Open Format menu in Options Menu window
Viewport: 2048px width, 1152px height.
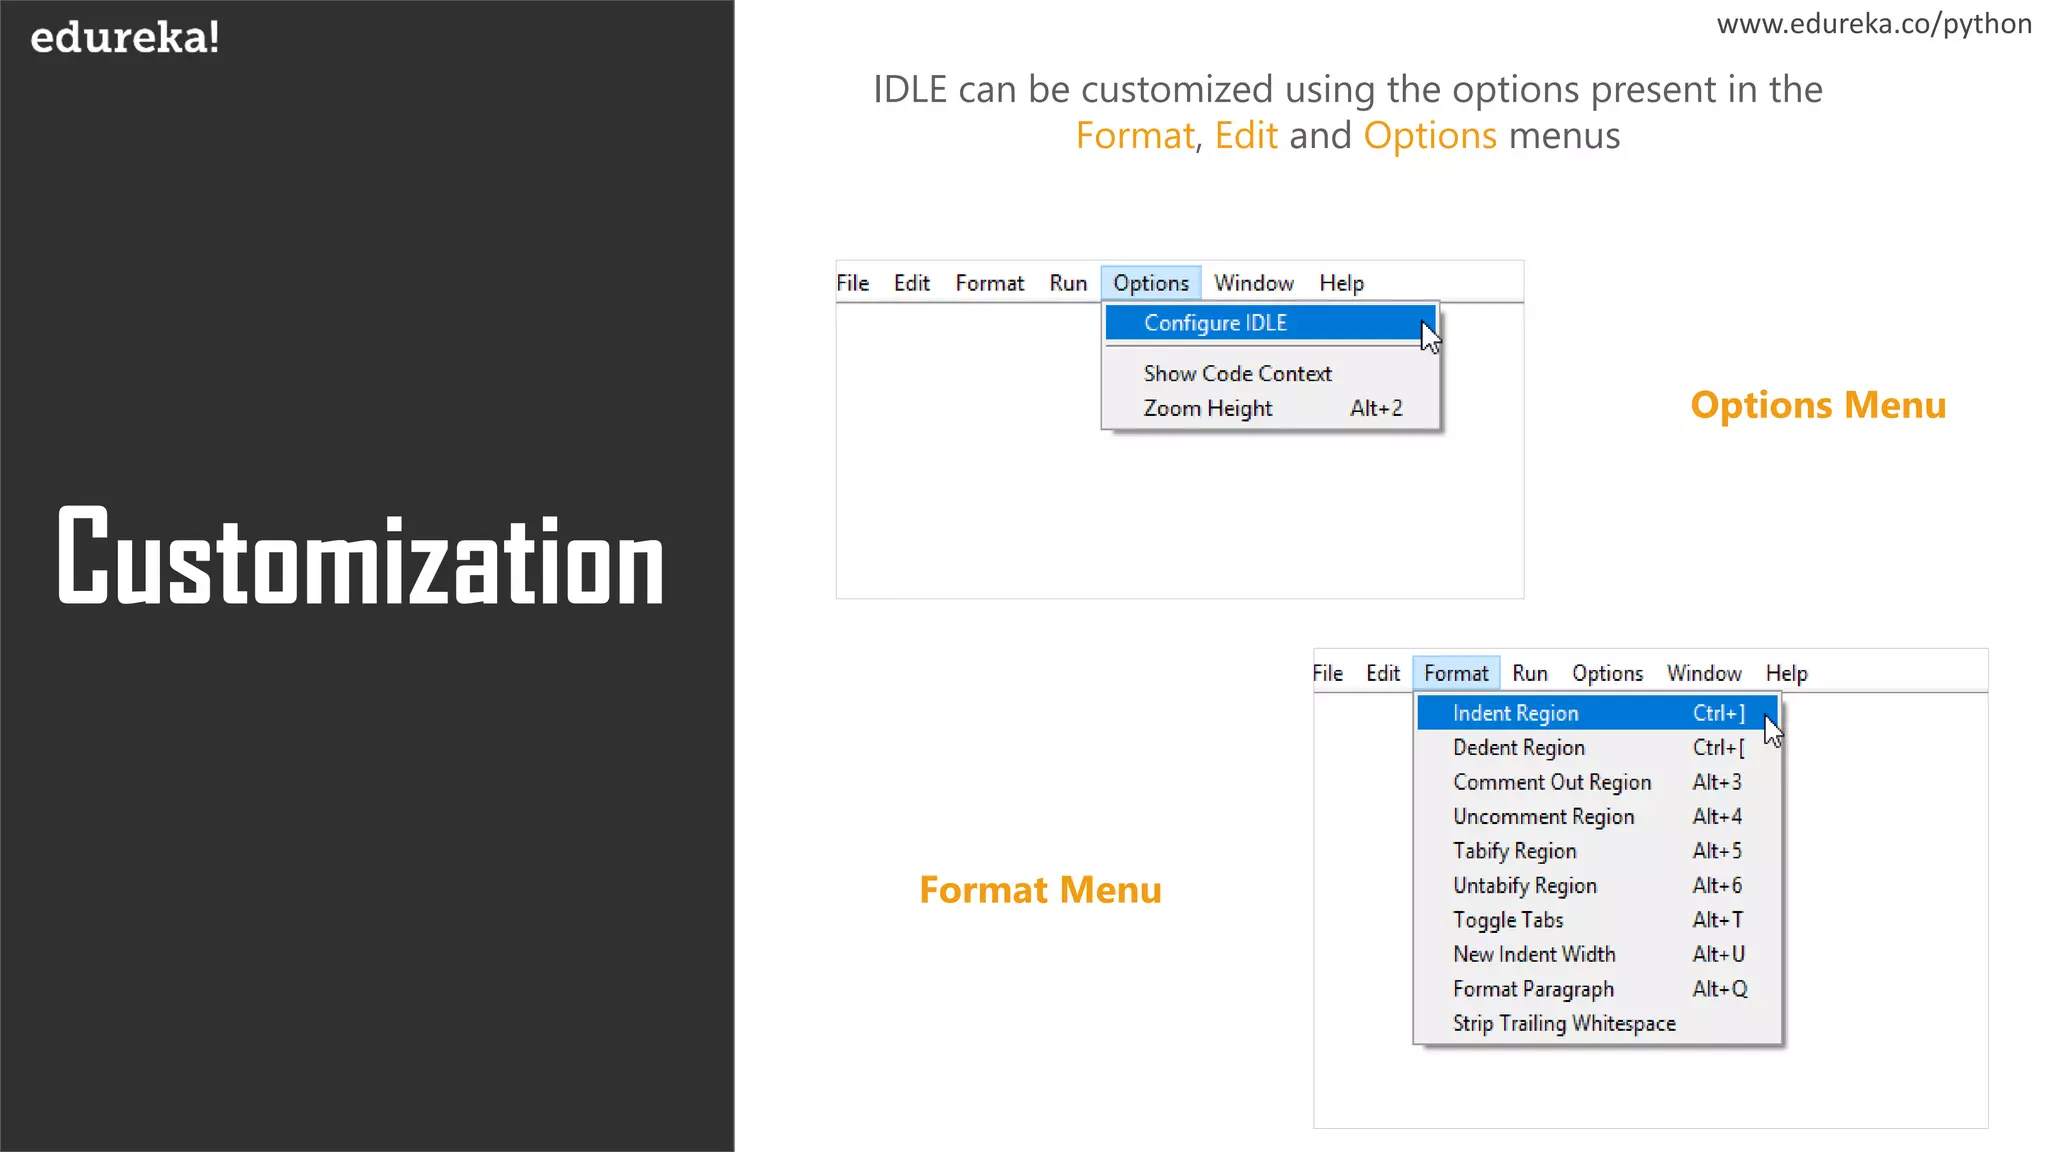(989, 283)
